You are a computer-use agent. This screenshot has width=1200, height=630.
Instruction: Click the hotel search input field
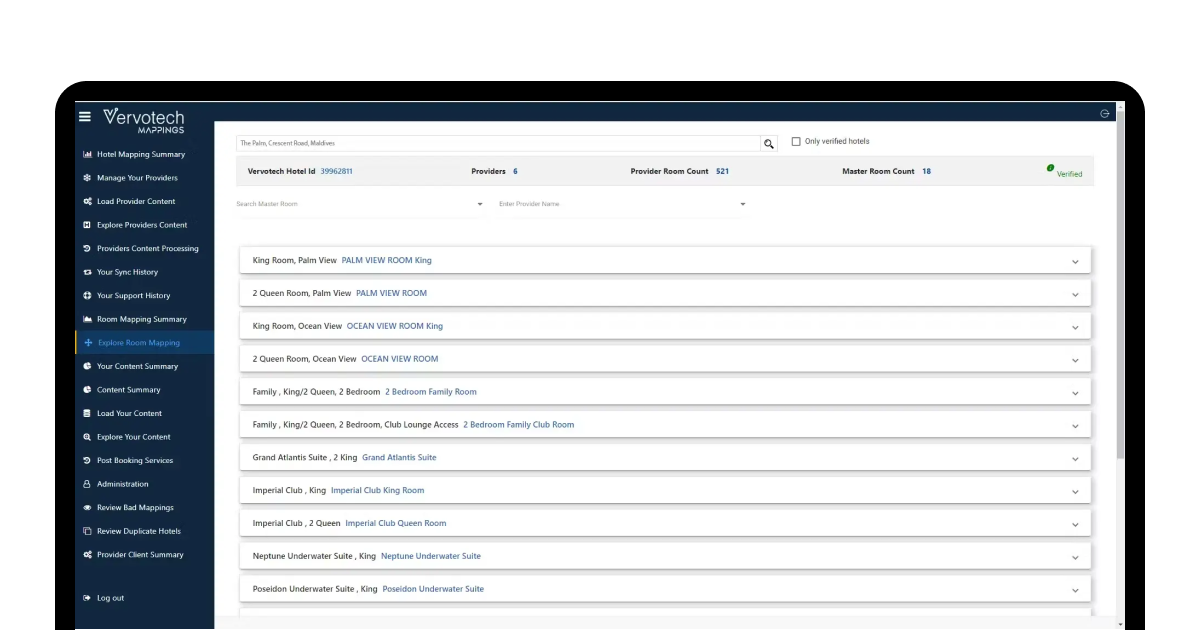click(x=498, y=143)
